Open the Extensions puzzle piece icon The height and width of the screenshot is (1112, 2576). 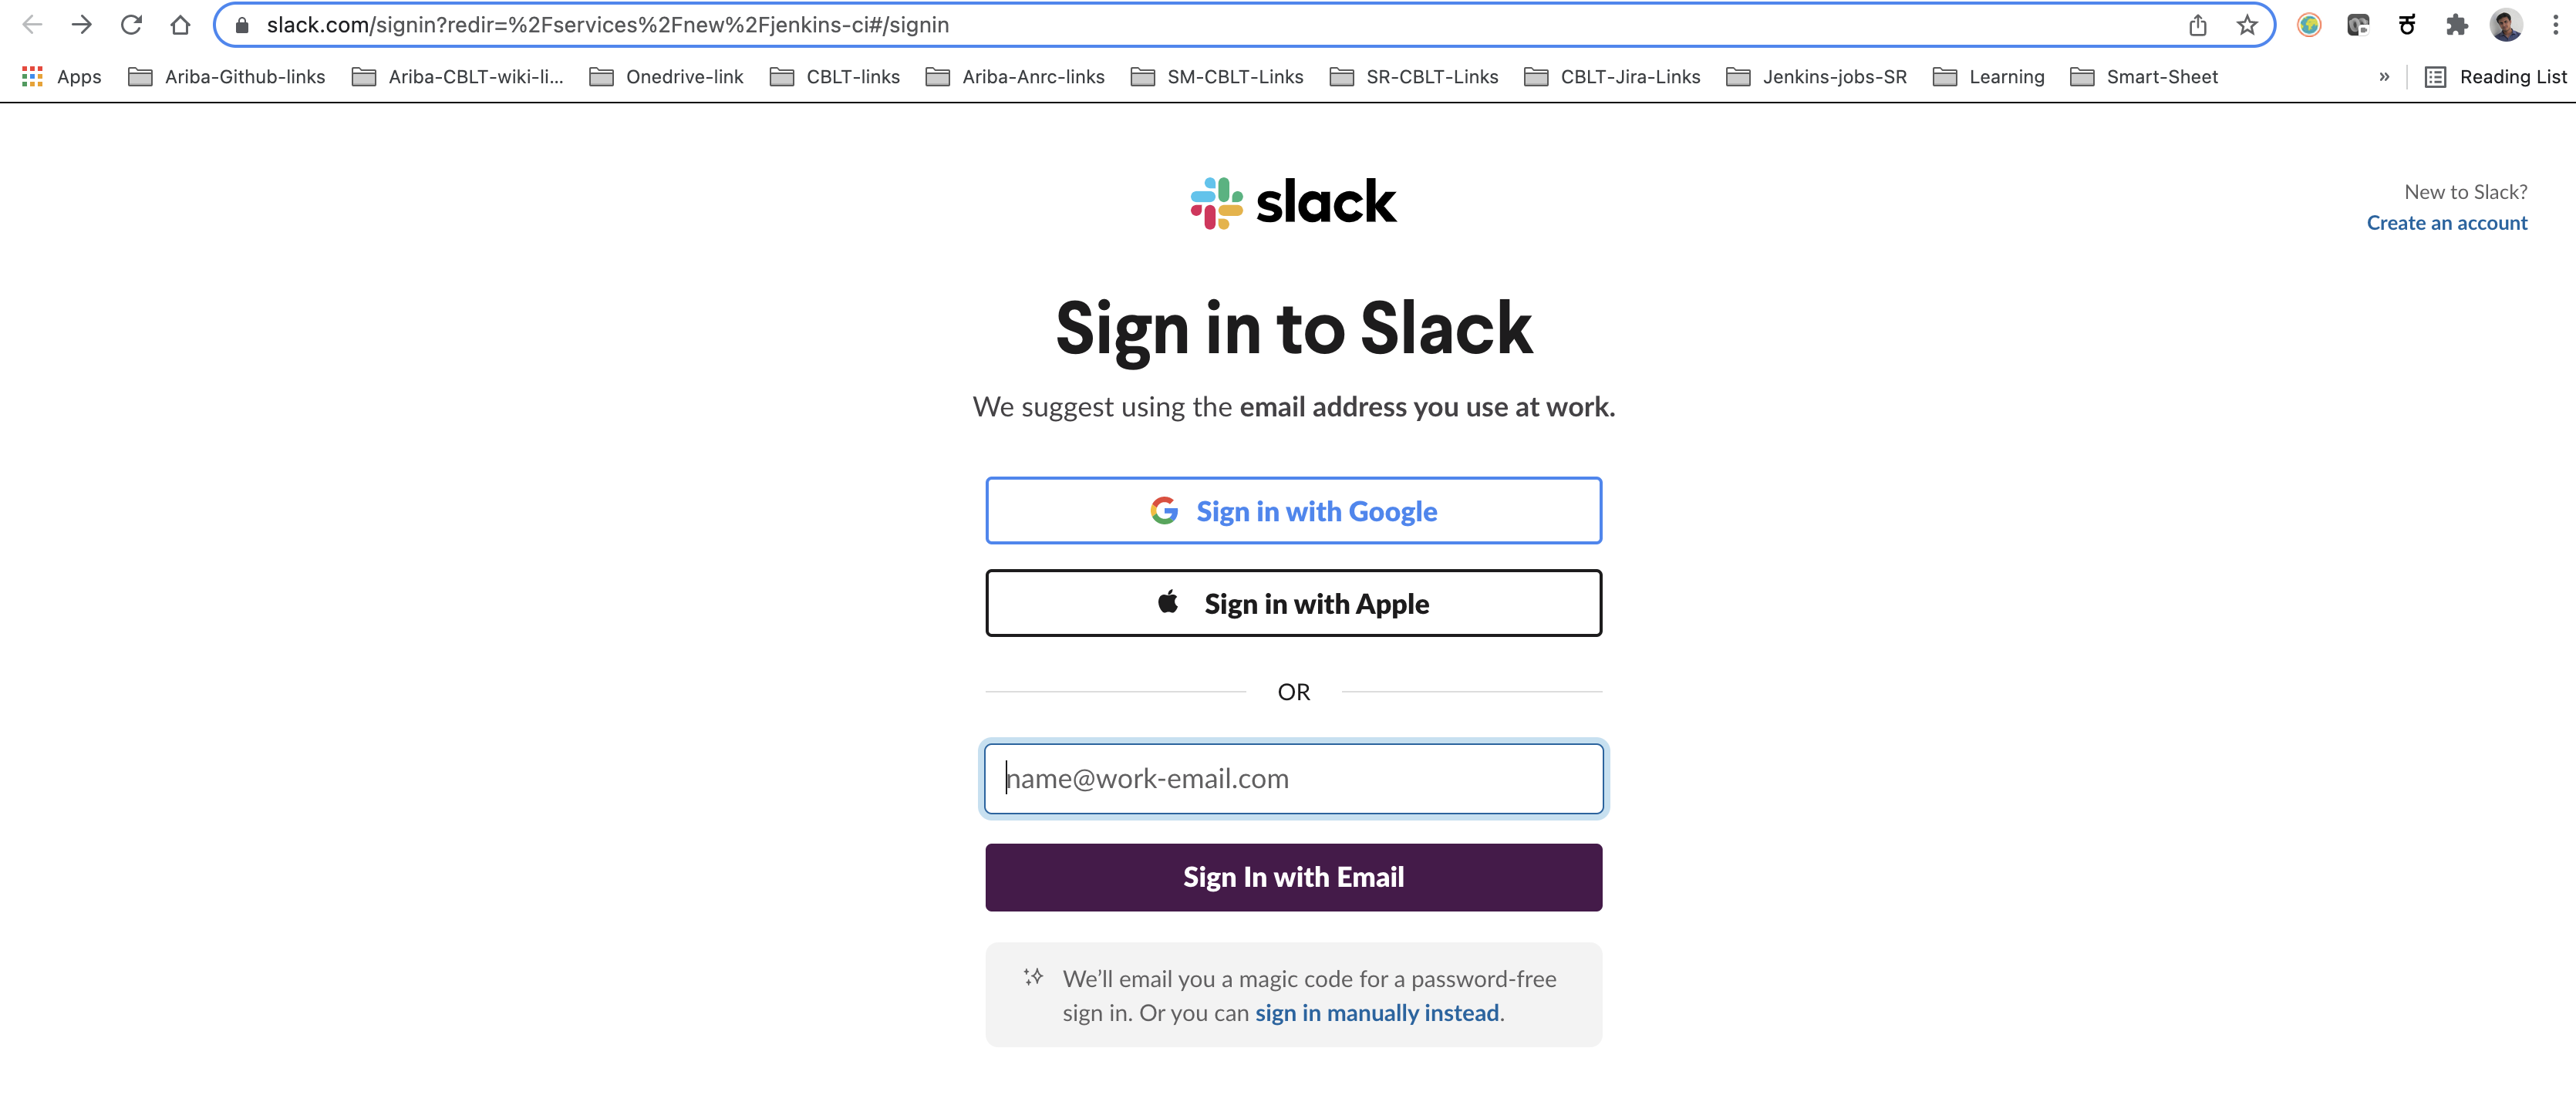coord(2456,25)
